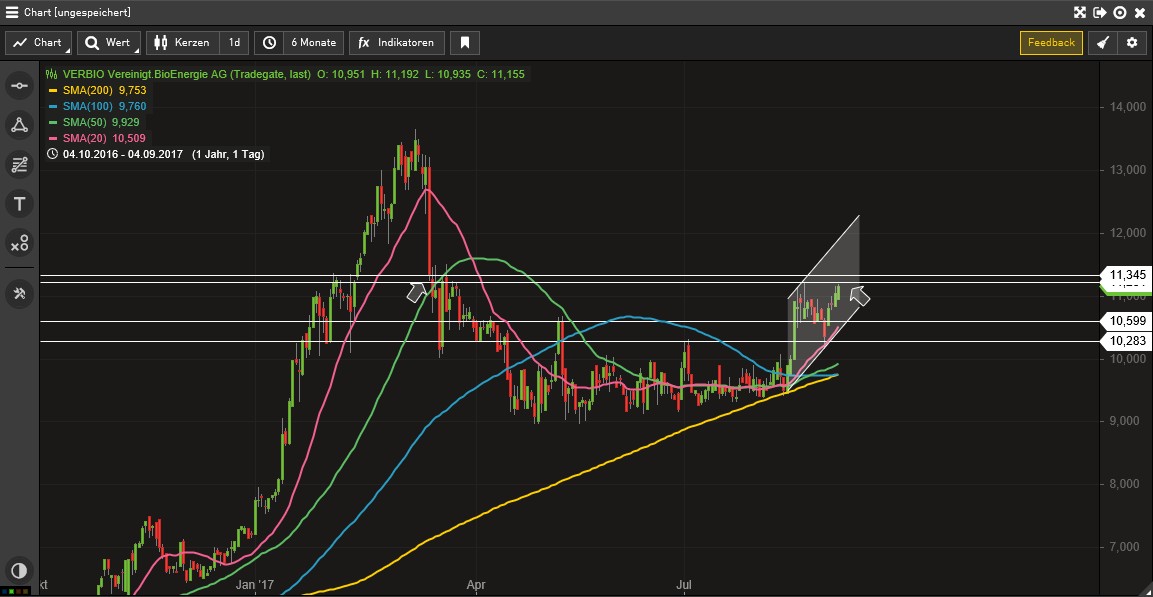
Task: Click the bookmark icon in toolbar
Action: pos(465,43)
